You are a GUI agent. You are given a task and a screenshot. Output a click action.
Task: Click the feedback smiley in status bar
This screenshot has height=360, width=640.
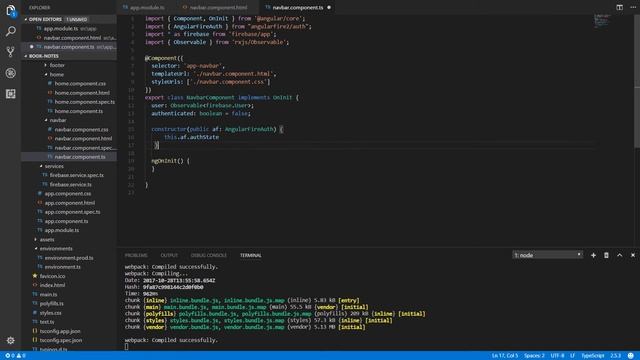click(x=631, y=356)
